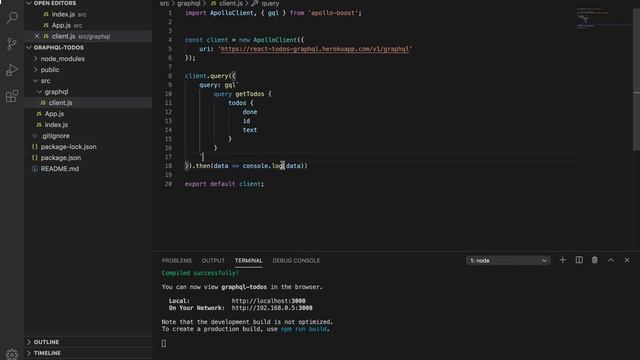Image resolution: width=640 pixels, height=360 pixels.
Task: Open the Manage gear menu
Action: (x=12, y=354)
